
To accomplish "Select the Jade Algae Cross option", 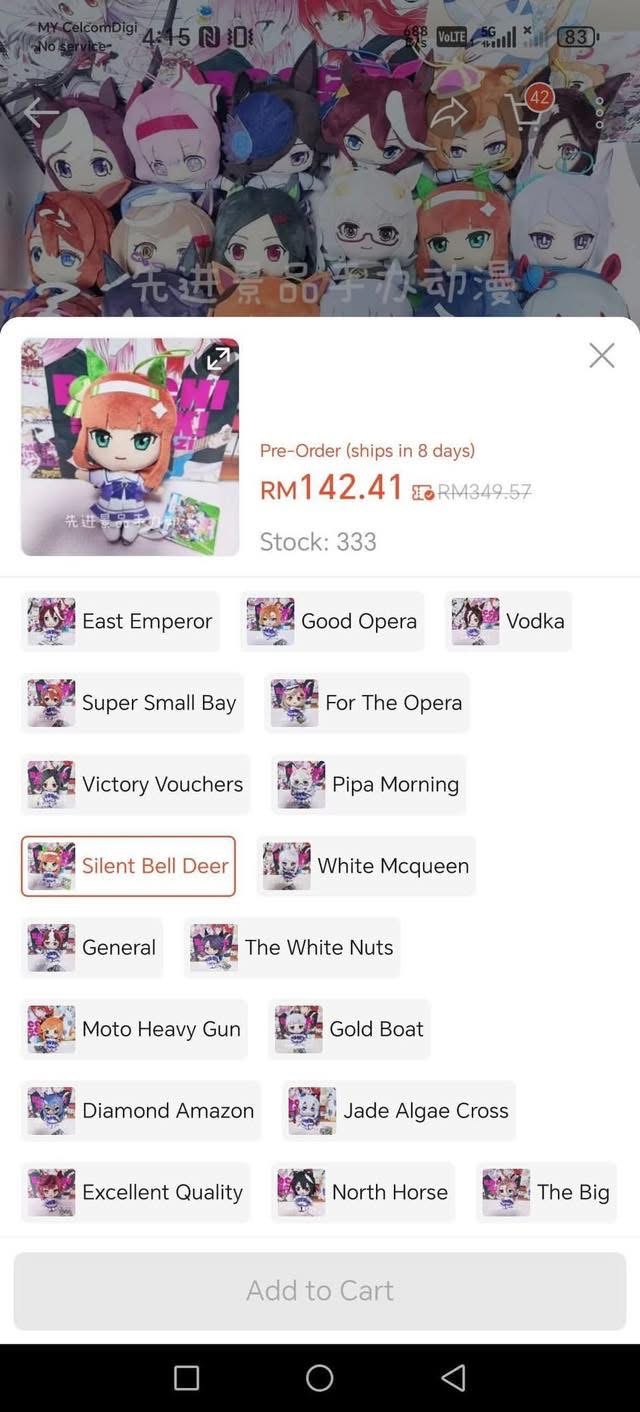I will tap(399, 1111).
